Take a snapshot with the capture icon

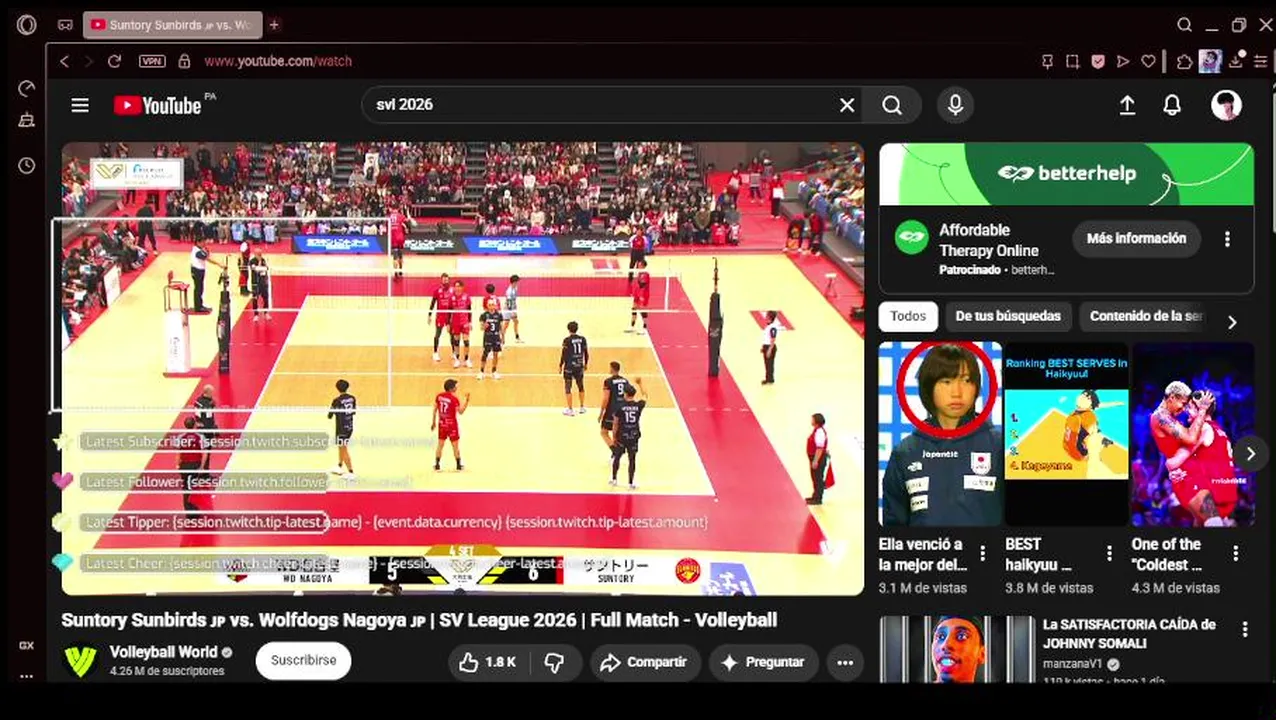coord(1072,61)
